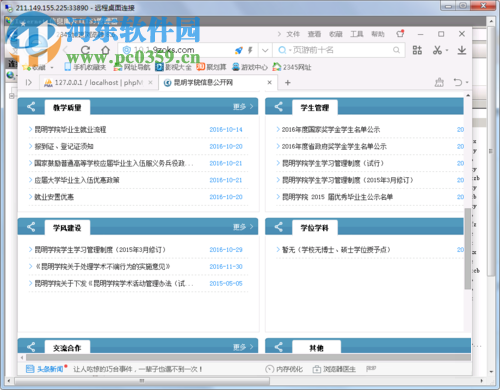The image size is (500, 390).
Task: Open the 网址导航 bookmark
Action: (x=132, y=67)
